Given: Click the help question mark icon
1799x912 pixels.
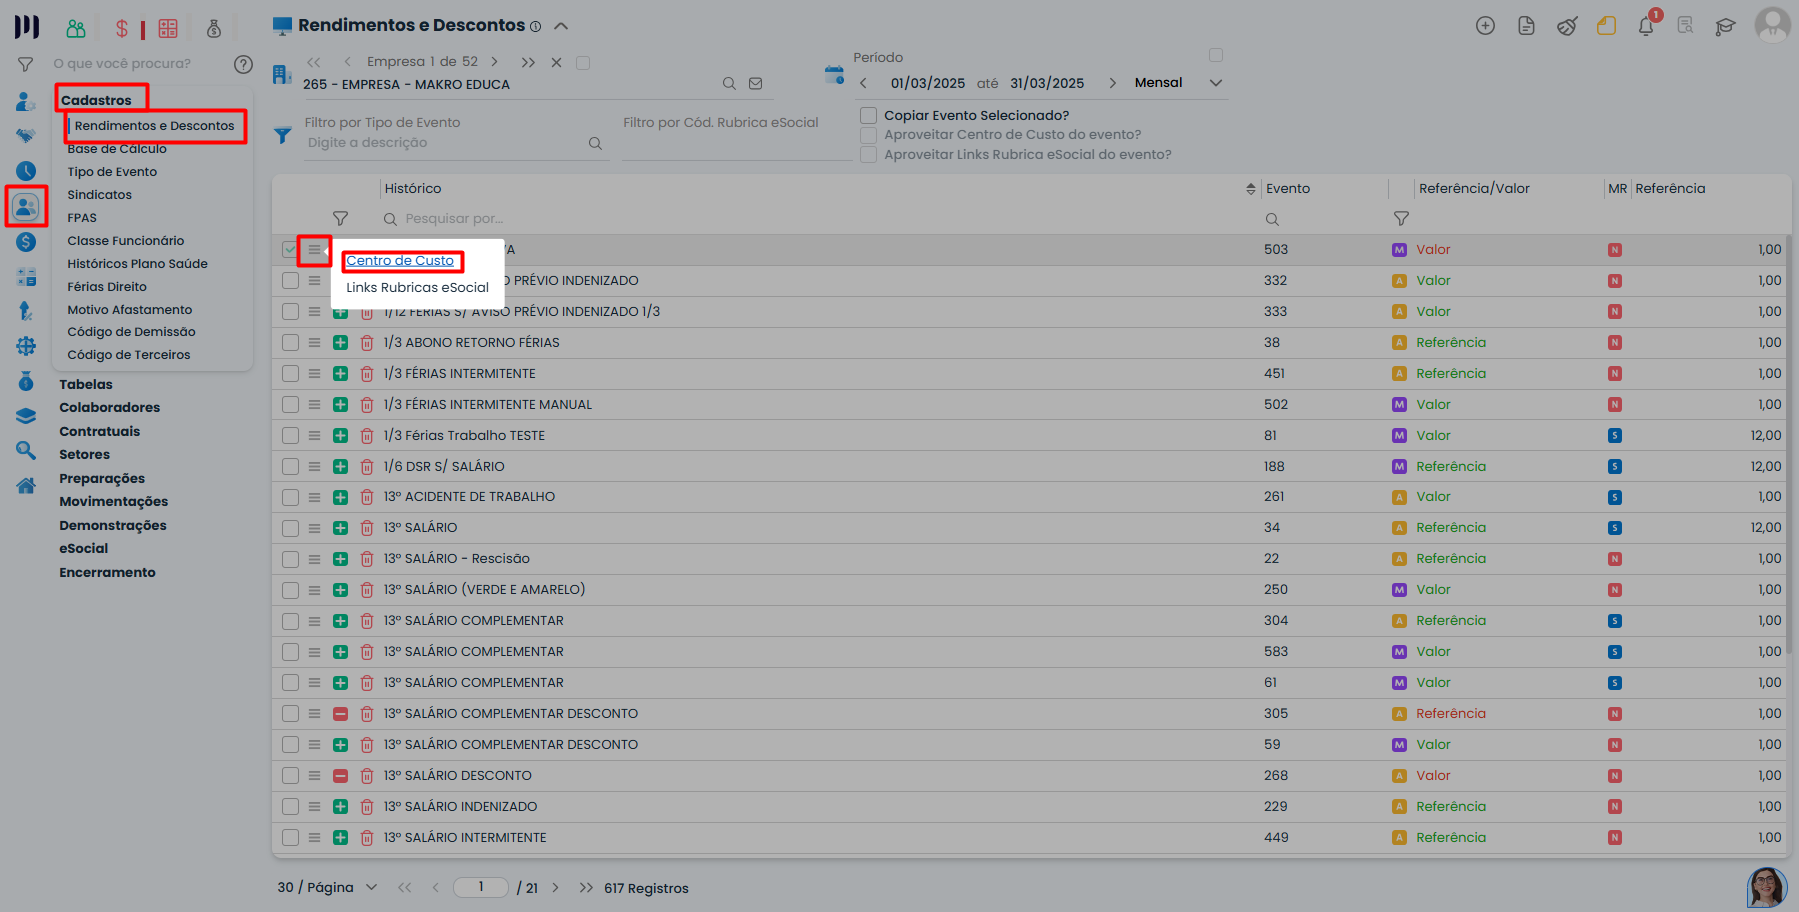Looking at the screenshot, I should (x=243, y=64).
